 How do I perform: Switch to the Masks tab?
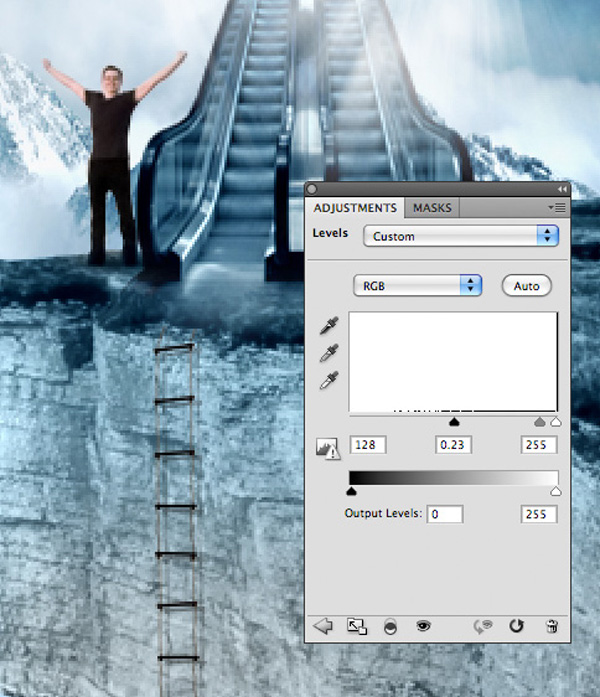[x=432, y=208]
